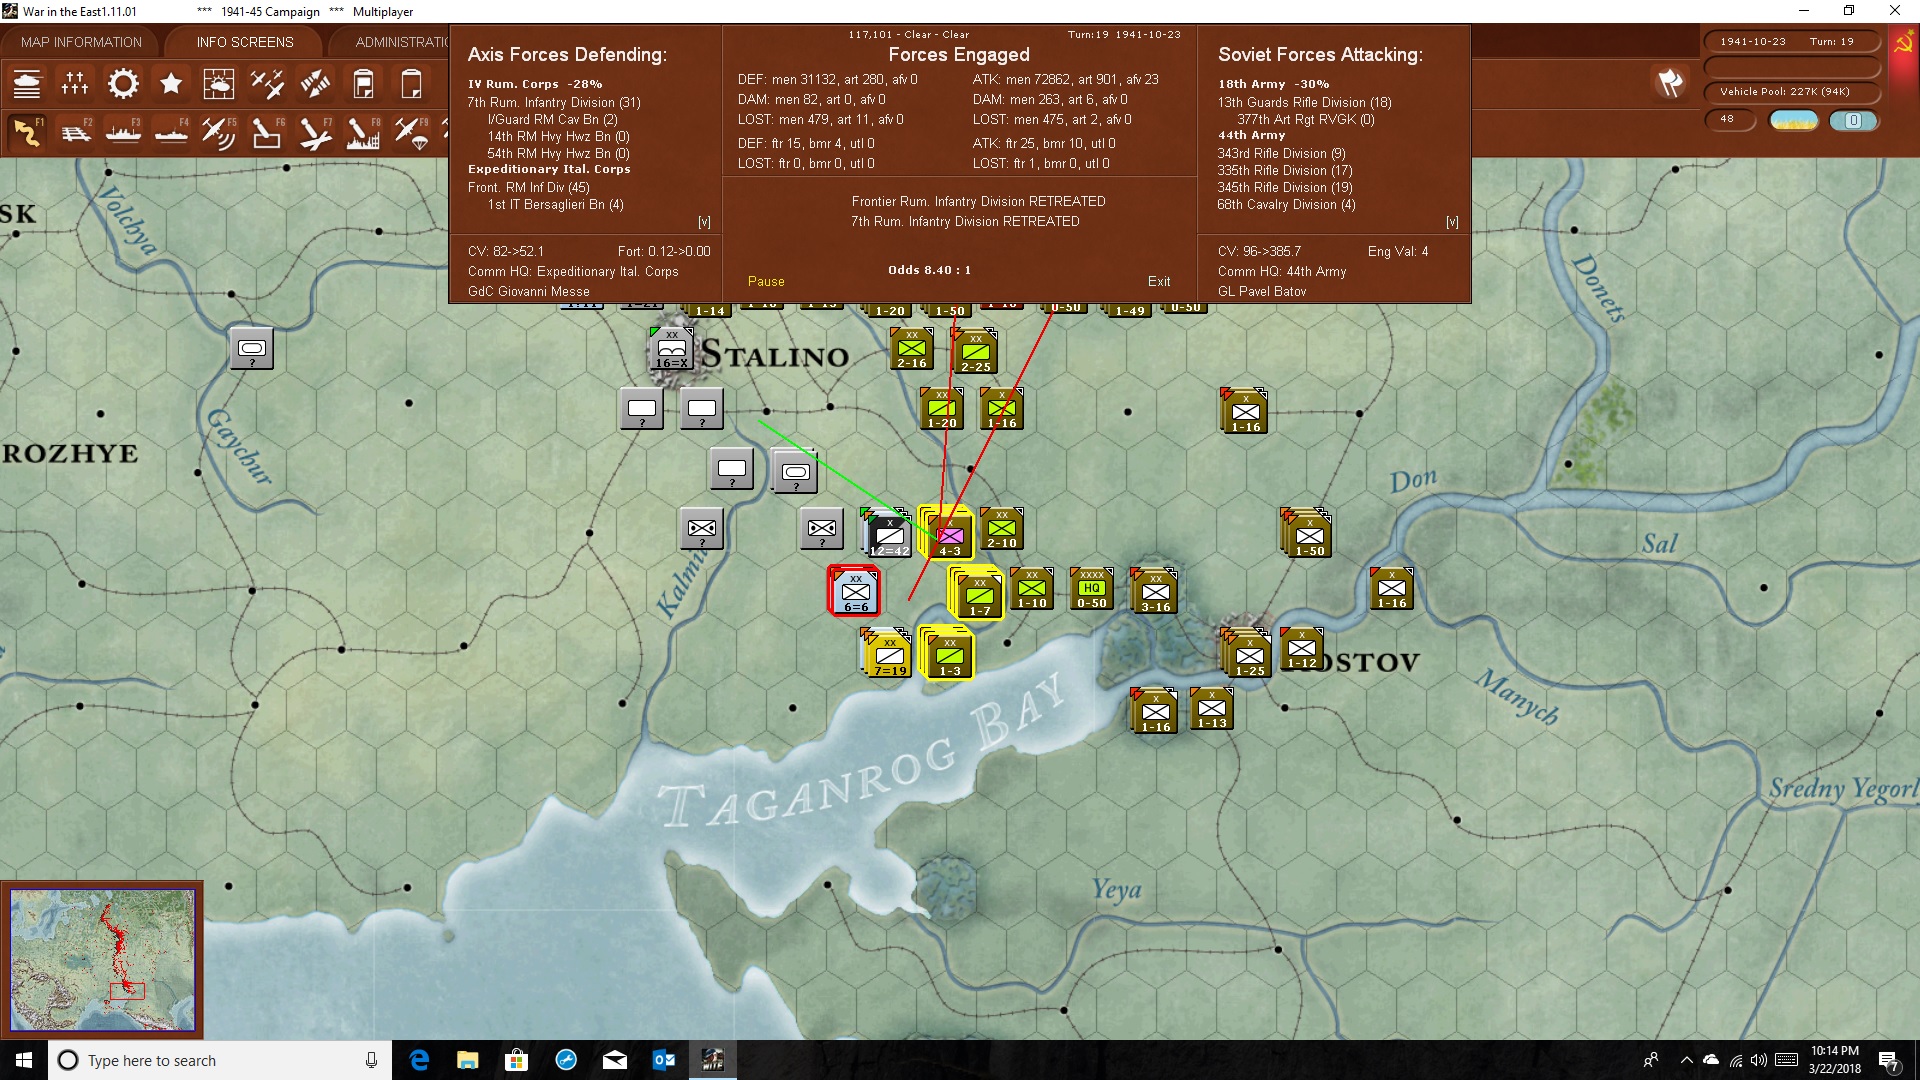The image size is (1920, 1080).
Task: Open File Explorer from taskbar
Action: pyautogui.click(x=467, y=1060)
